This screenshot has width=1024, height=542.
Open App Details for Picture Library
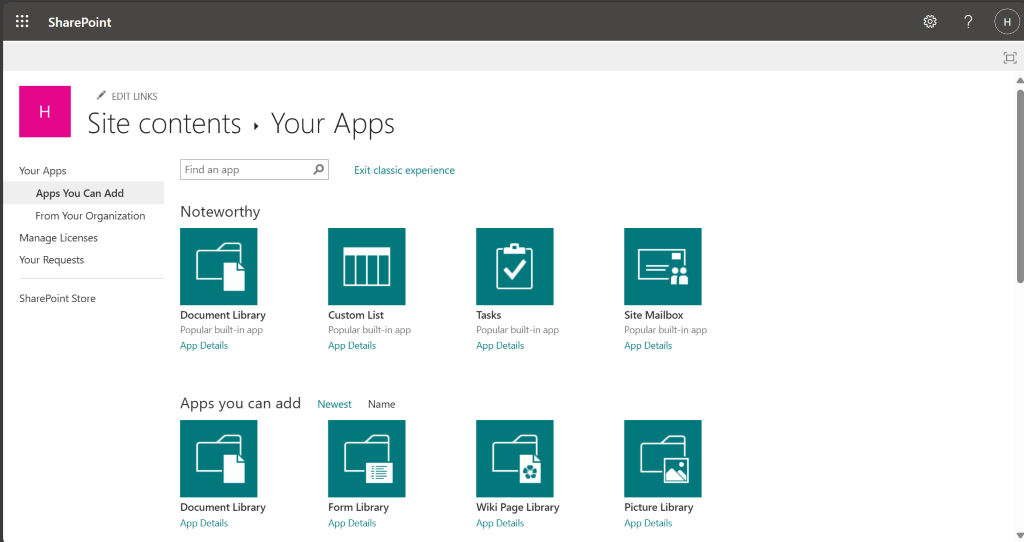648,523
